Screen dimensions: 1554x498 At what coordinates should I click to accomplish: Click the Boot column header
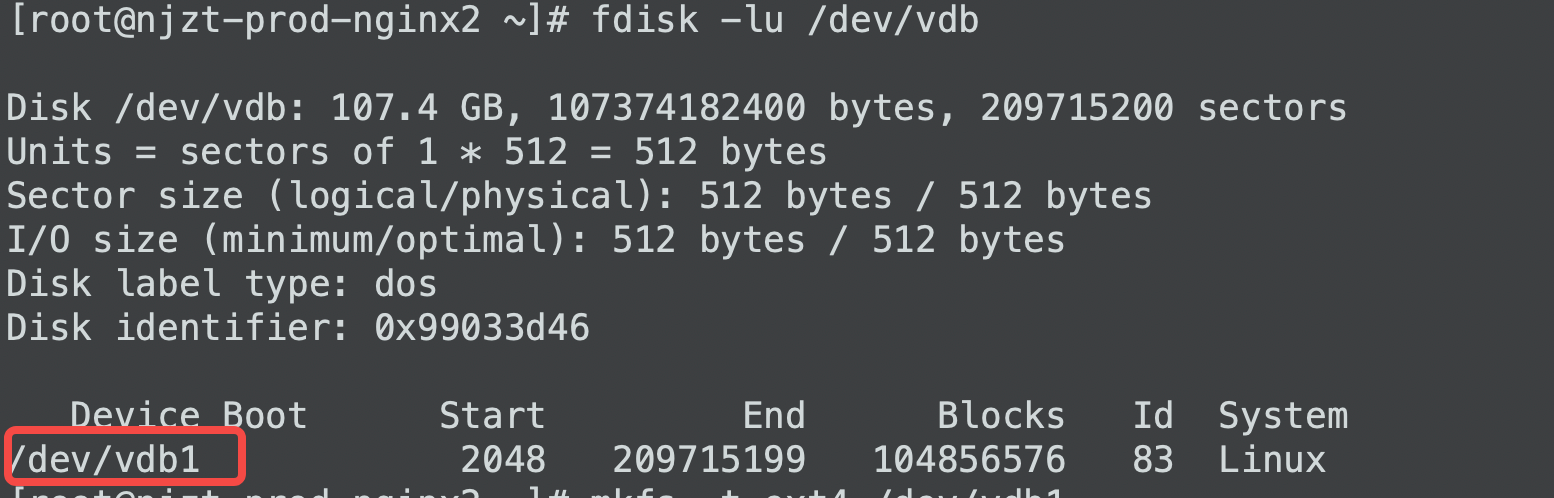(x=265, y=415)
